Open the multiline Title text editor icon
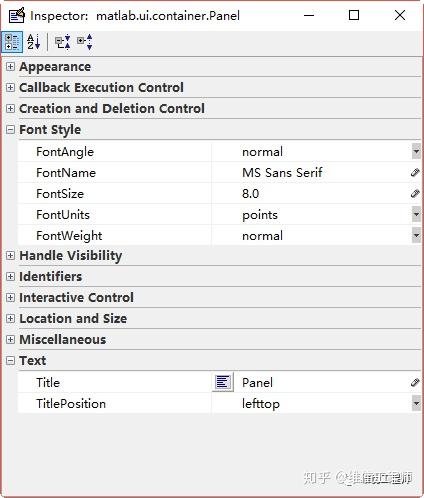 tap(223, 382)
